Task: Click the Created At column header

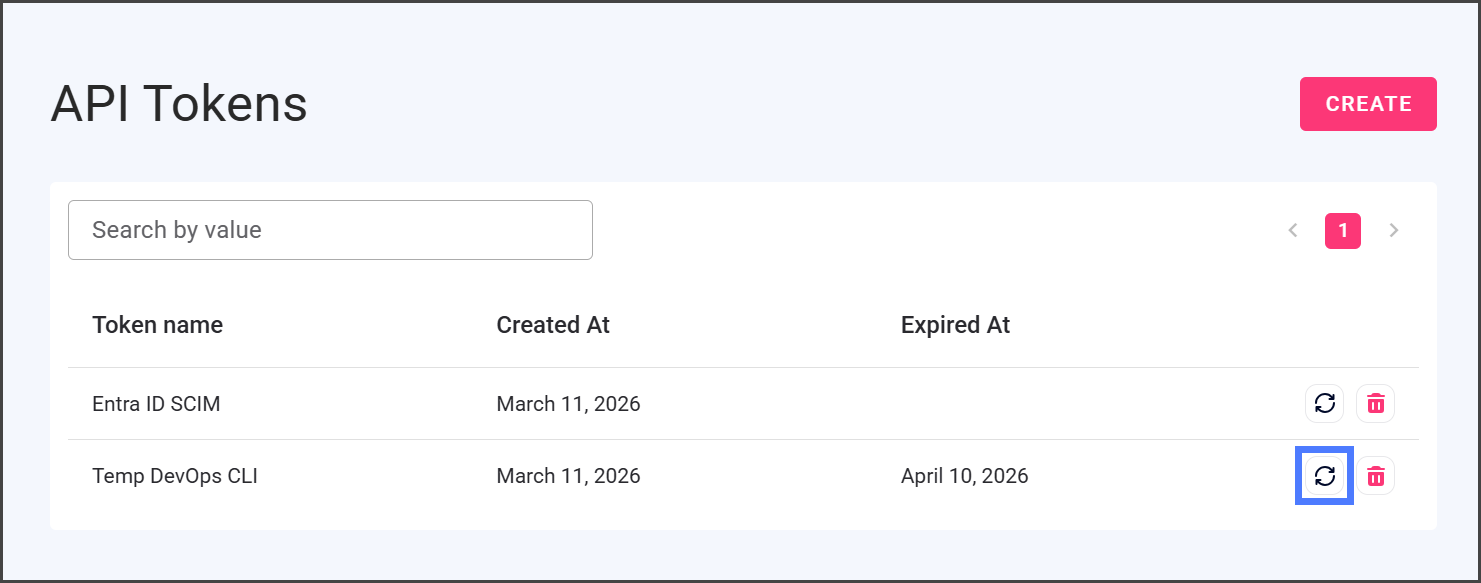Action: 553,325
